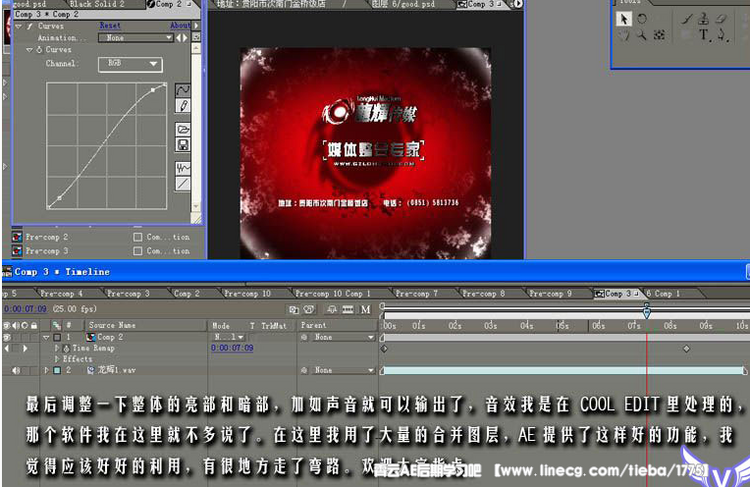The height and width of the screenshot is (487, 750).
Task: Click layer 2 cyan label color box
Action: click(x=57, y=370)
